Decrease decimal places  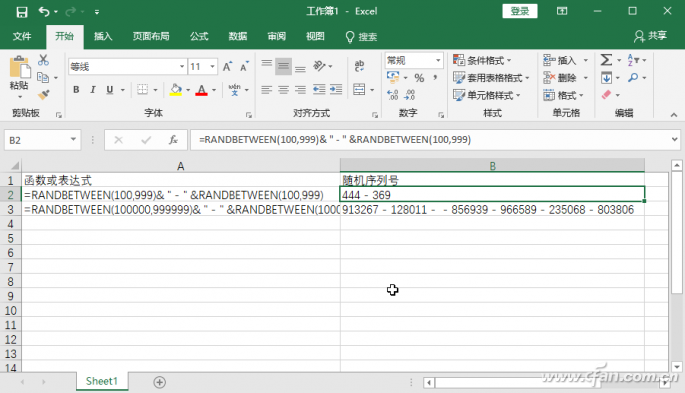pyautogui.click(x=410, y=95)
